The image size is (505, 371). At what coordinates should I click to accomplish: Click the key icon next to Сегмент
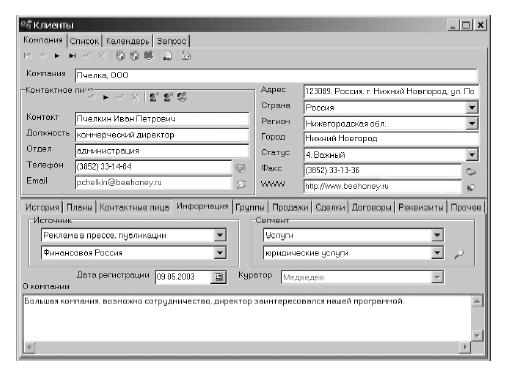[x=459, y=254]
